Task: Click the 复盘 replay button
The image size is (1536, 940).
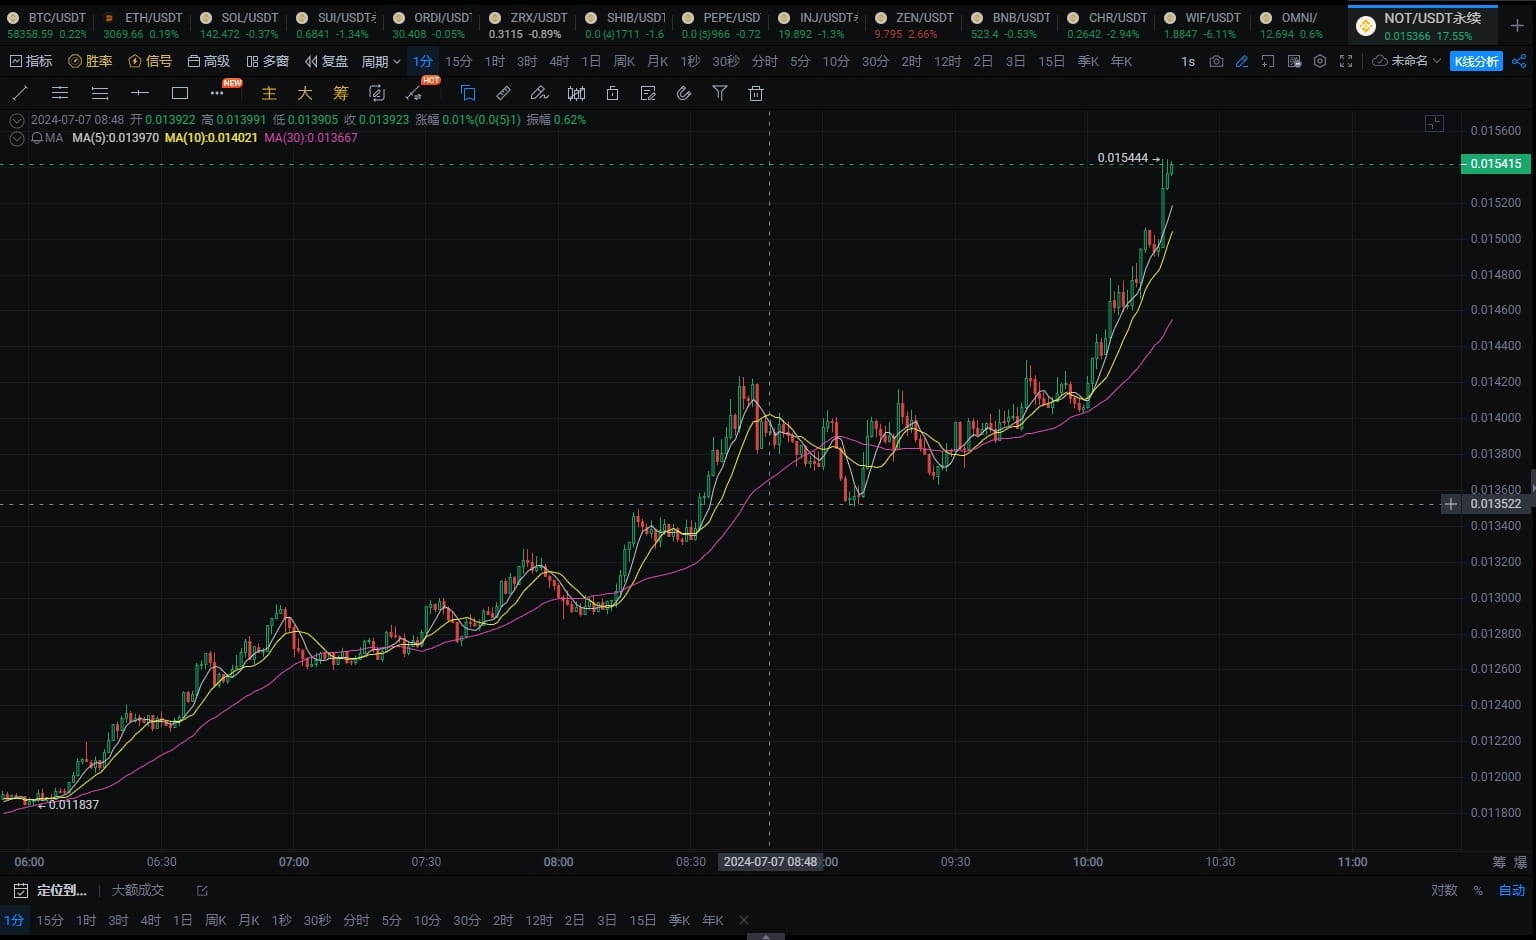Action: pos(327,61)
